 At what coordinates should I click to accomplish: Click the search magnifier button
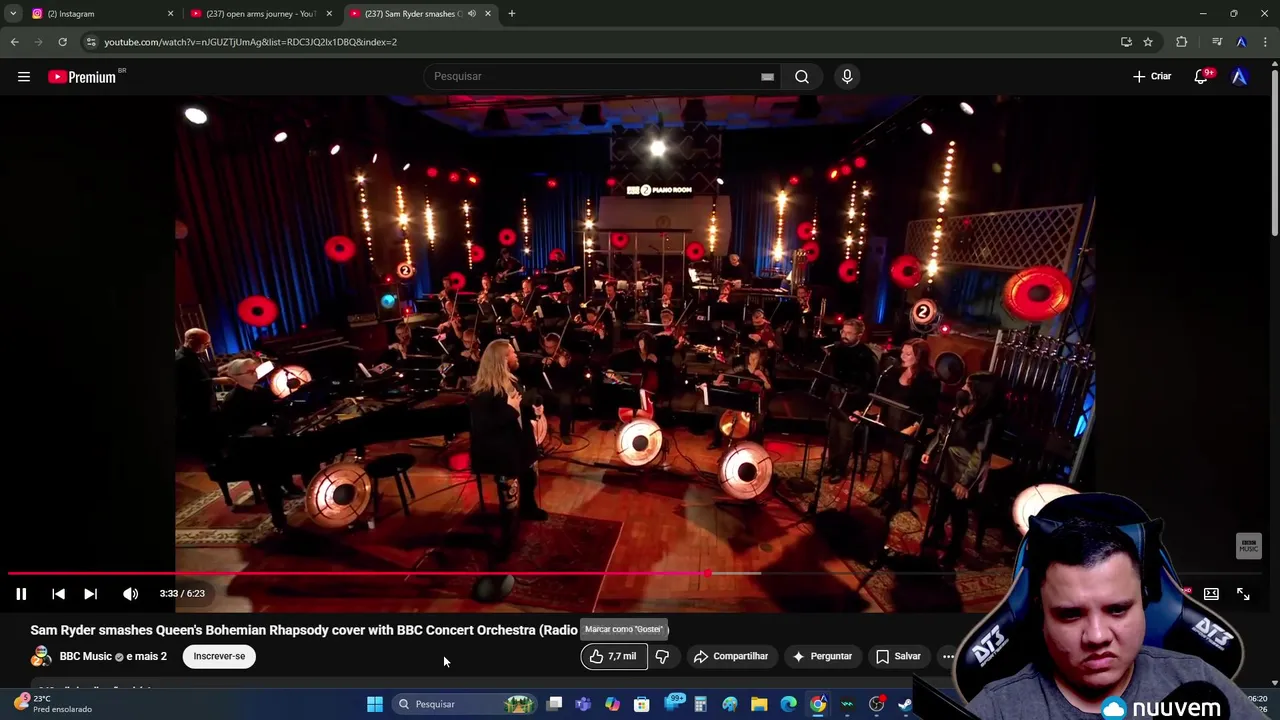(802, 76)
